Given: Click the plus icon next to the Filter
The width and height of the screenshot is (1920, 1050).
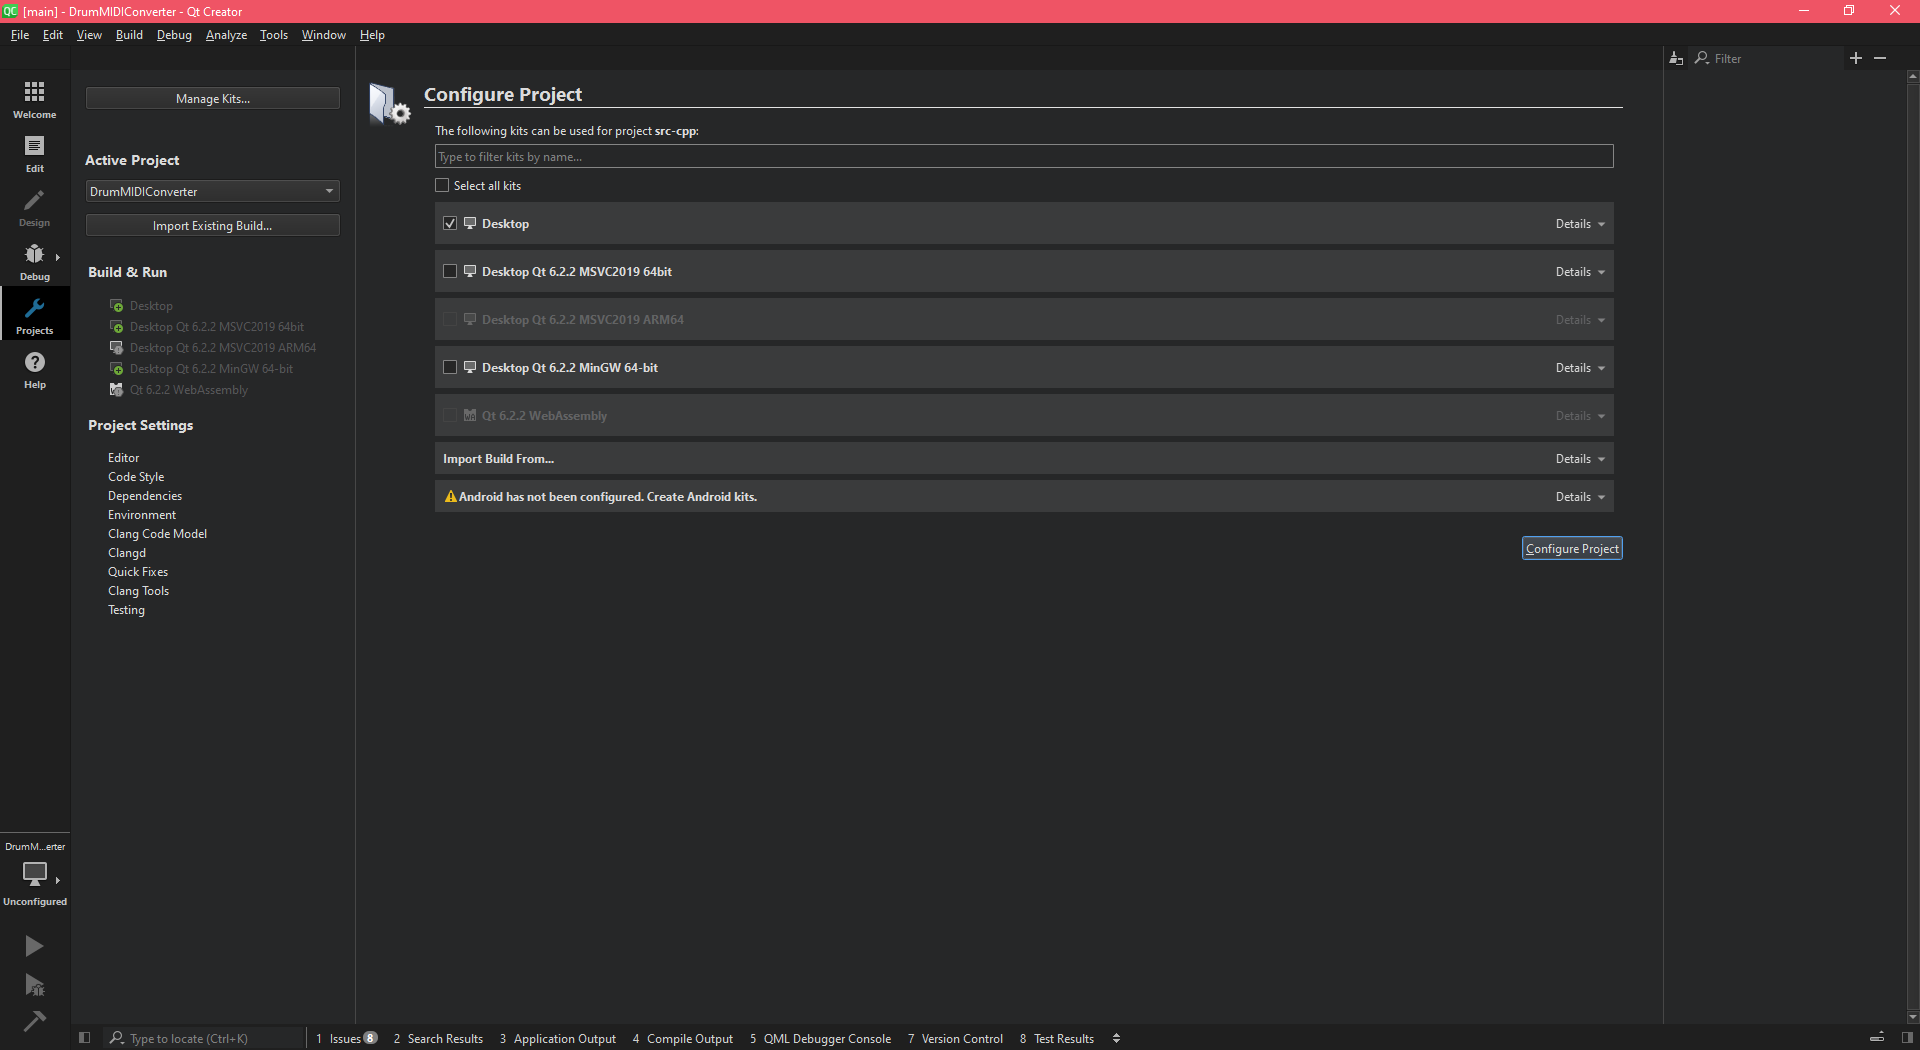Looking at the screenshot, I should tap(1856, 58).
